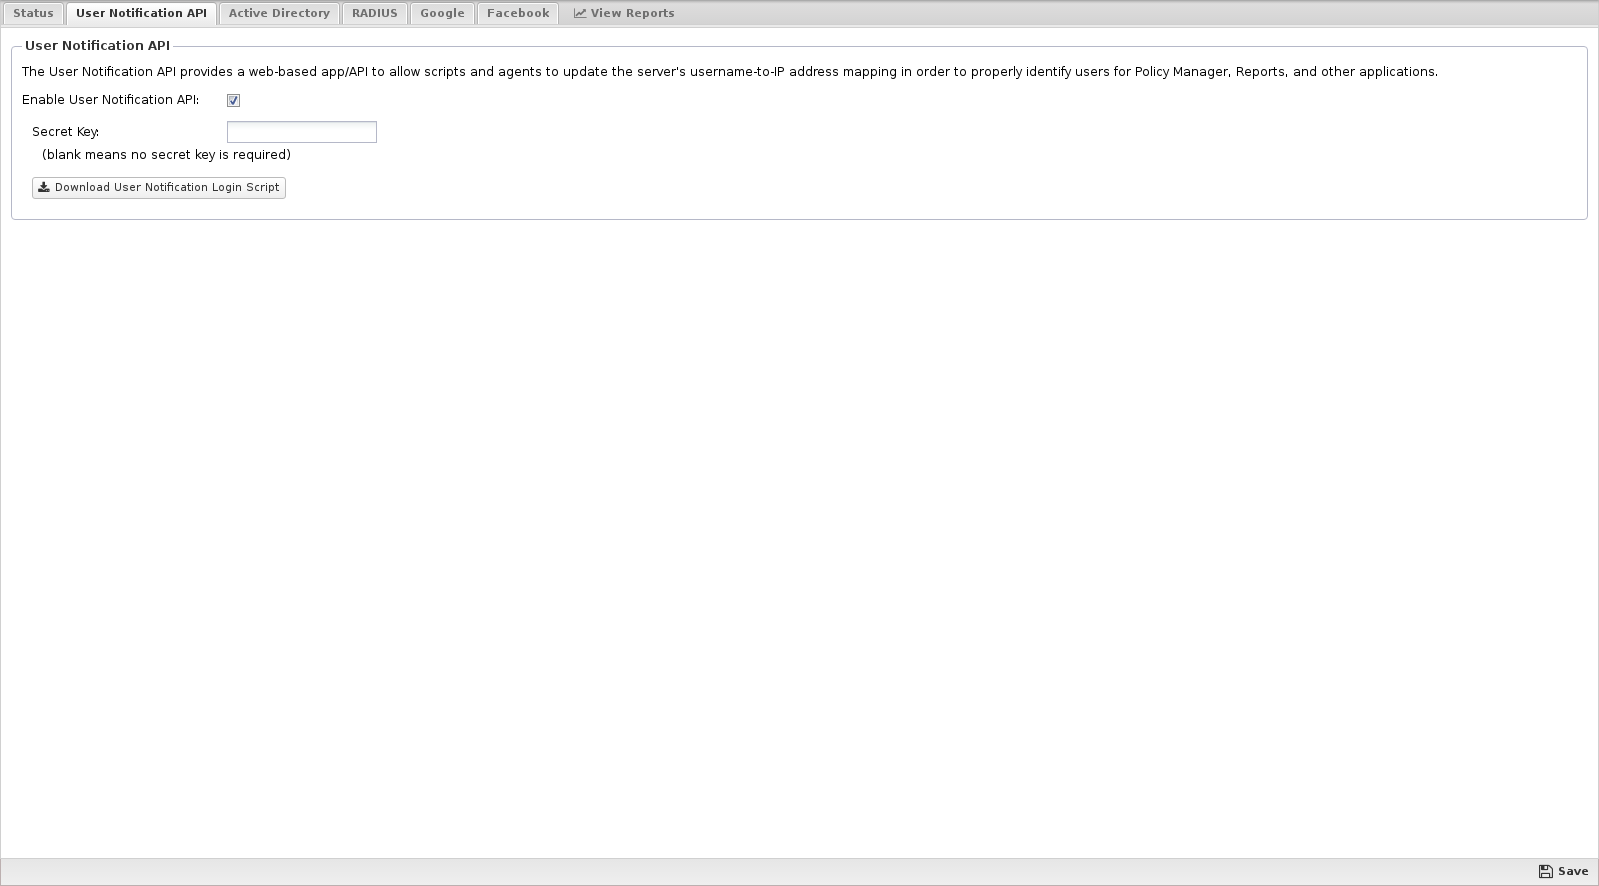This screenshot has width=1599, height=886.
Task: Open the View Reports tab
Action: tap(624, 13)
